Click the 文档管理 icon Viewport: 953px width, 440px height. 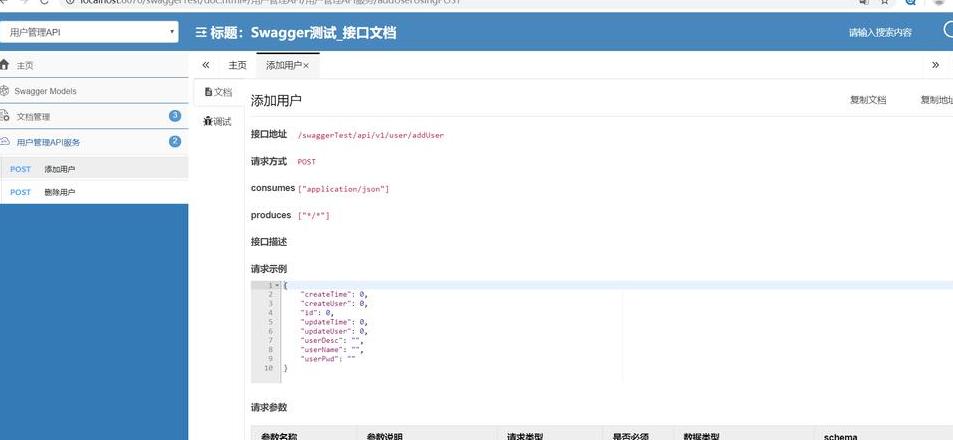coord(5,115)
